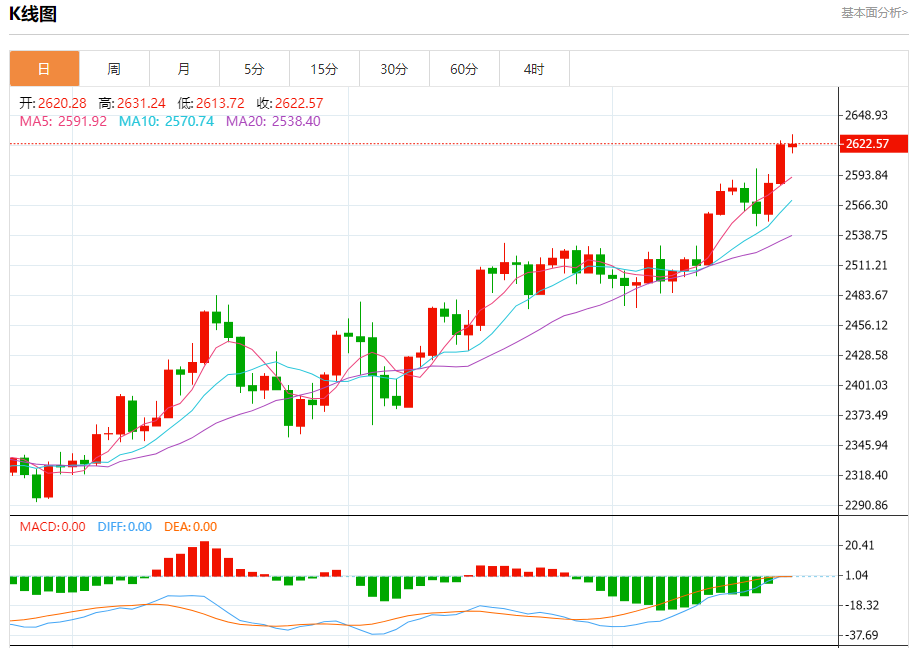Open the 基本面分析> link

pyautogui.click(x=874, y=13)
